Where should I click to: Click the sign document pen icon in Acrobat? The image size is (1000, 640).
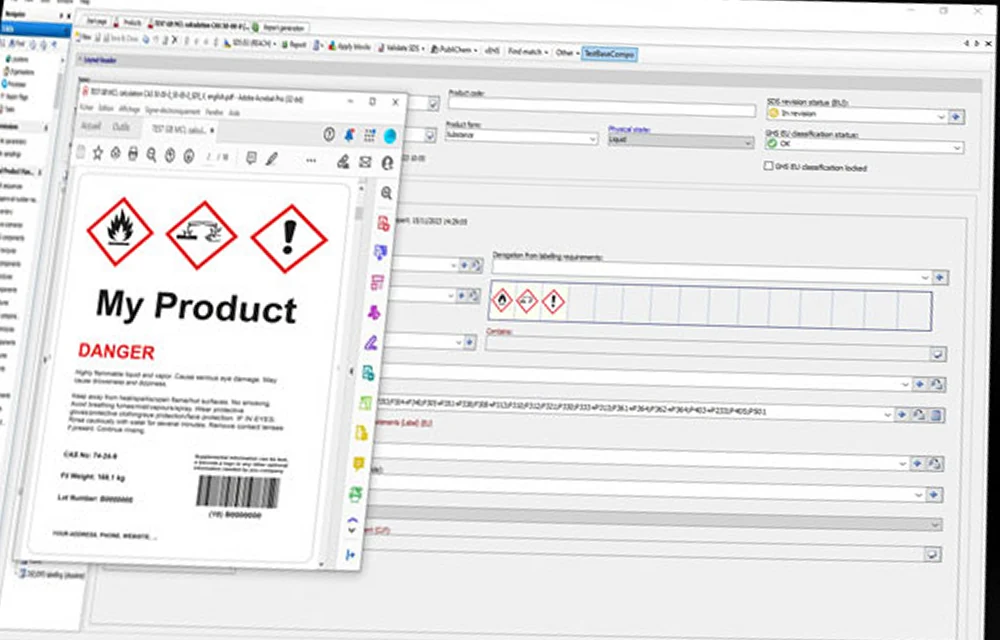[343, 161]
